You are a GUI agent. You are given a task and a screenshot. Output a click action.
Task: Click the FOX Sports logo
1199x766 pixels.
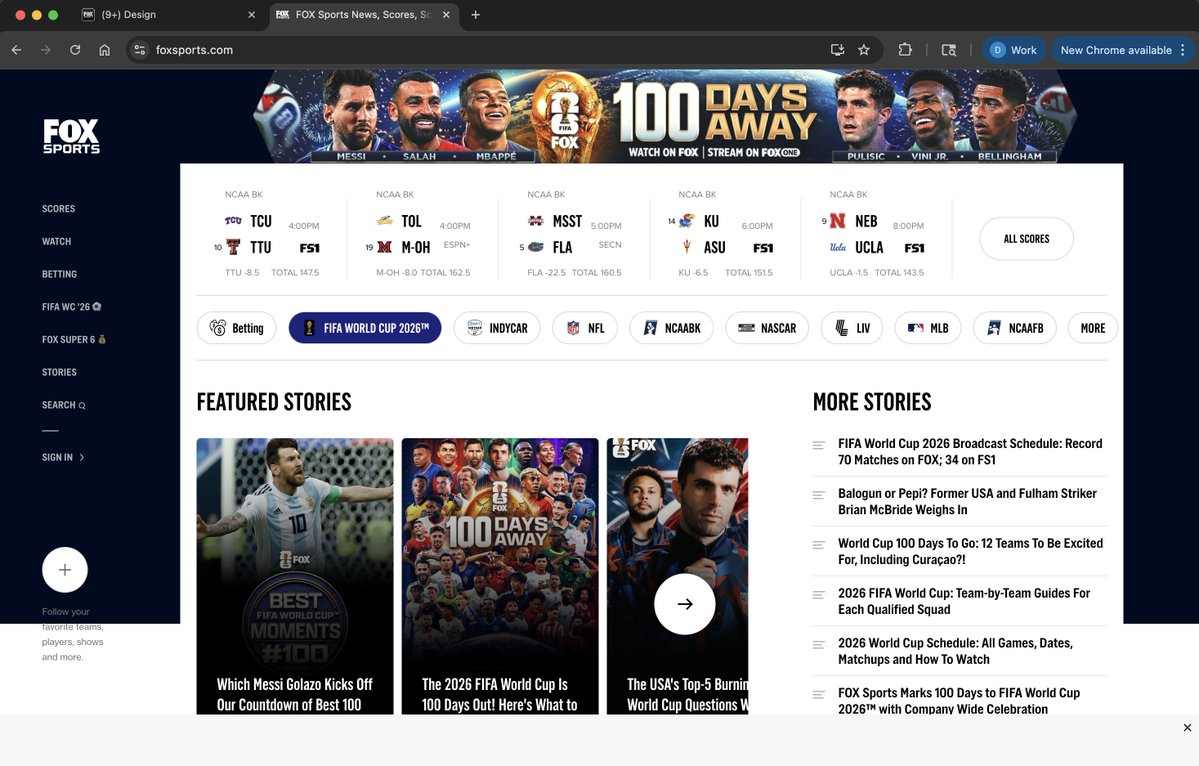tap(71, 136)
